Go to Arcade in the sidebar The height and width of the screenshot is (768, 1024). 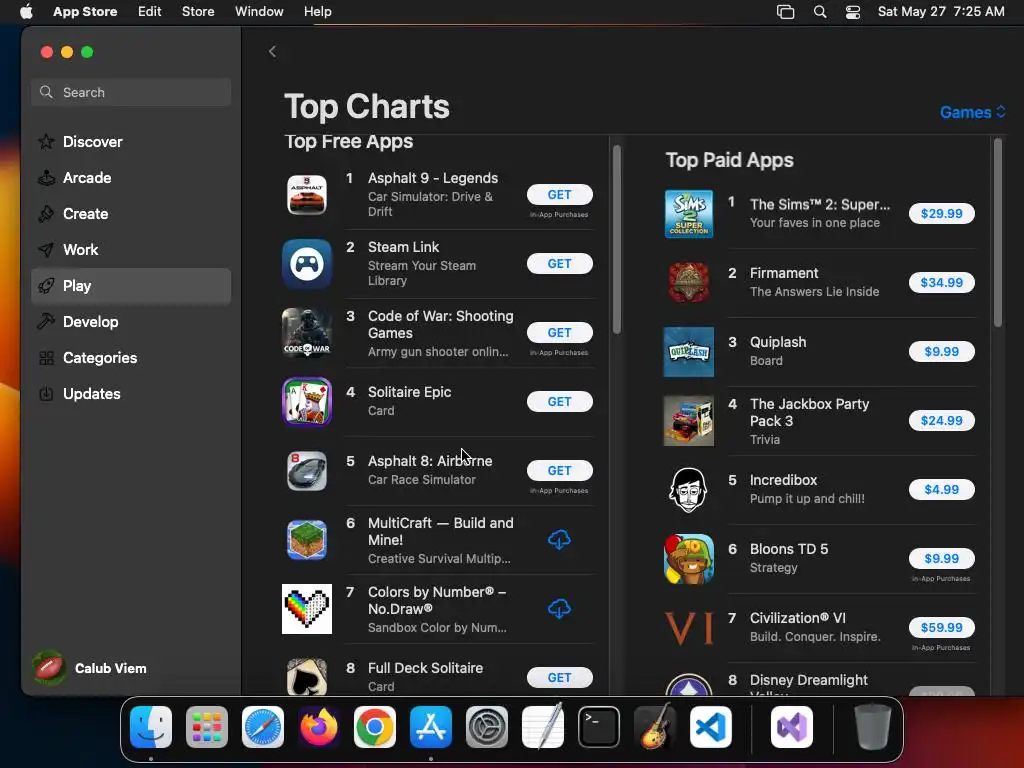[131, 178]
